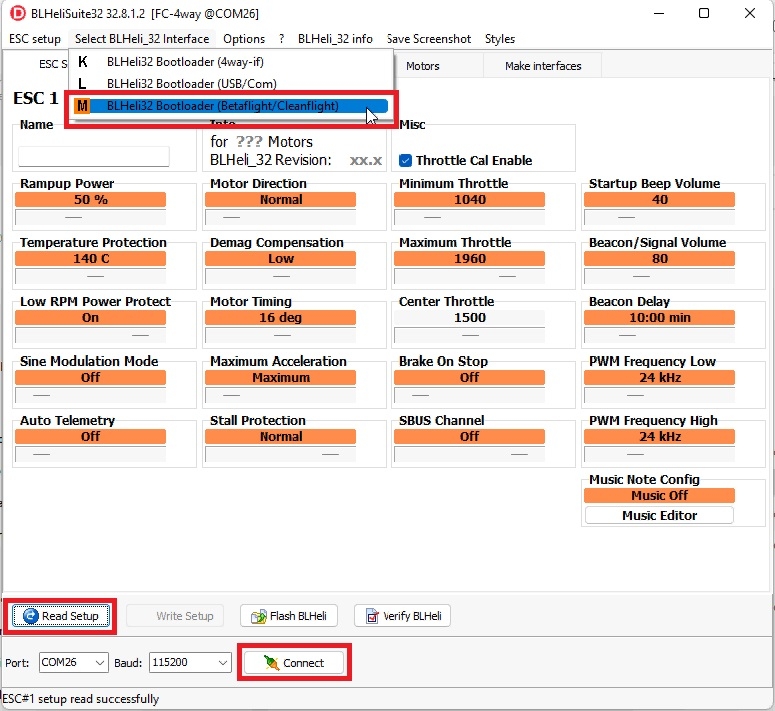Click the Motor Timing slider track
This screenshot has width=775, height=711.
[281, 335]
